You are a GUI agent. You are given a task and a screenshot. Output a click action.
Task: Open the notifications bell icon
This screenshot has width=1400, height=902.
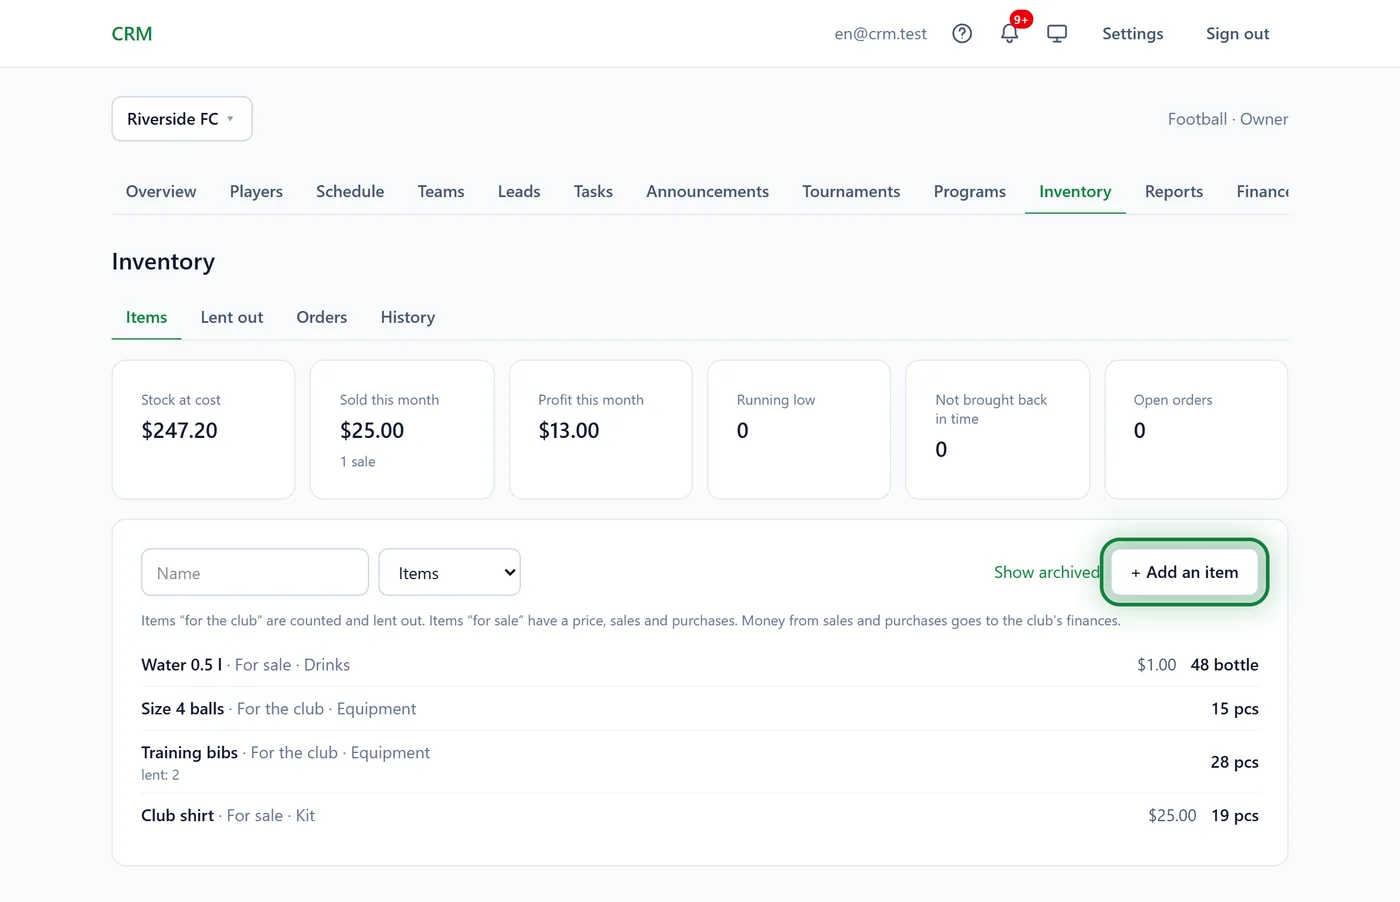coord(1010,34)
